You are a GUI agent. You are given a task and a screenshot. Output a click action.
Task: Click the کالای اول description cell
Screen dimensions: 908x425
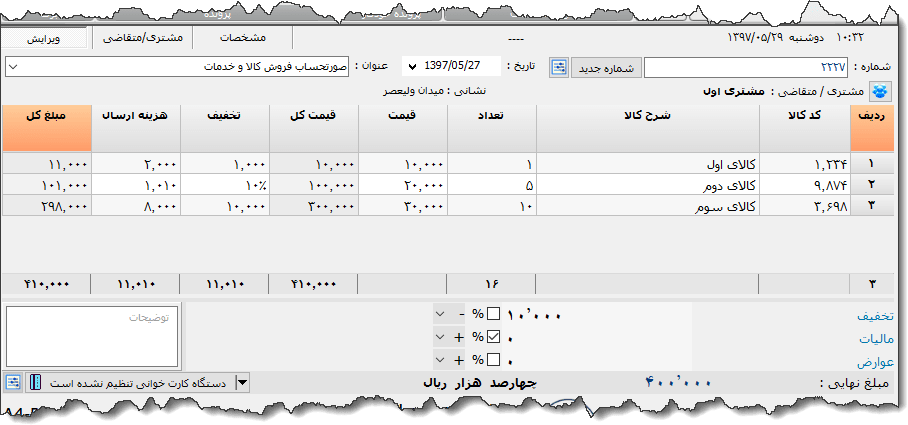pos(648,164)
